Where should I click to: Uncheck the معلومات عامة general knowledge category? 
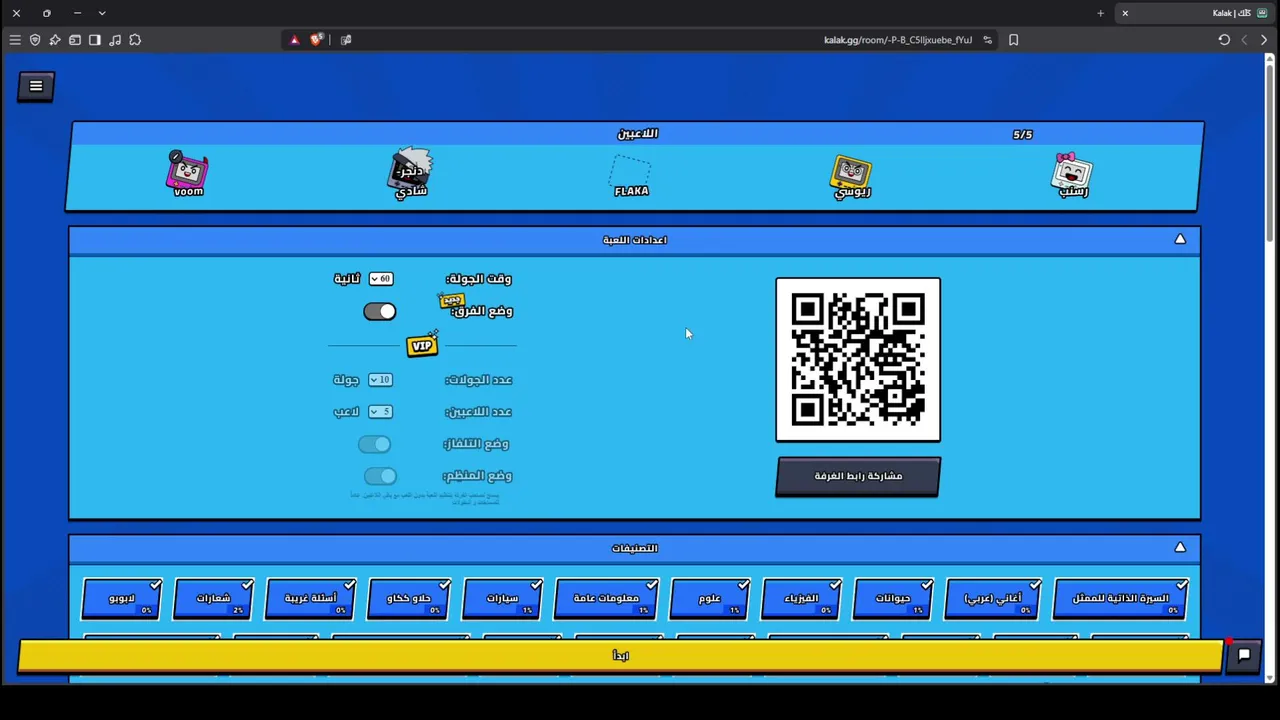pyautogui.click(x=606, y=598)
